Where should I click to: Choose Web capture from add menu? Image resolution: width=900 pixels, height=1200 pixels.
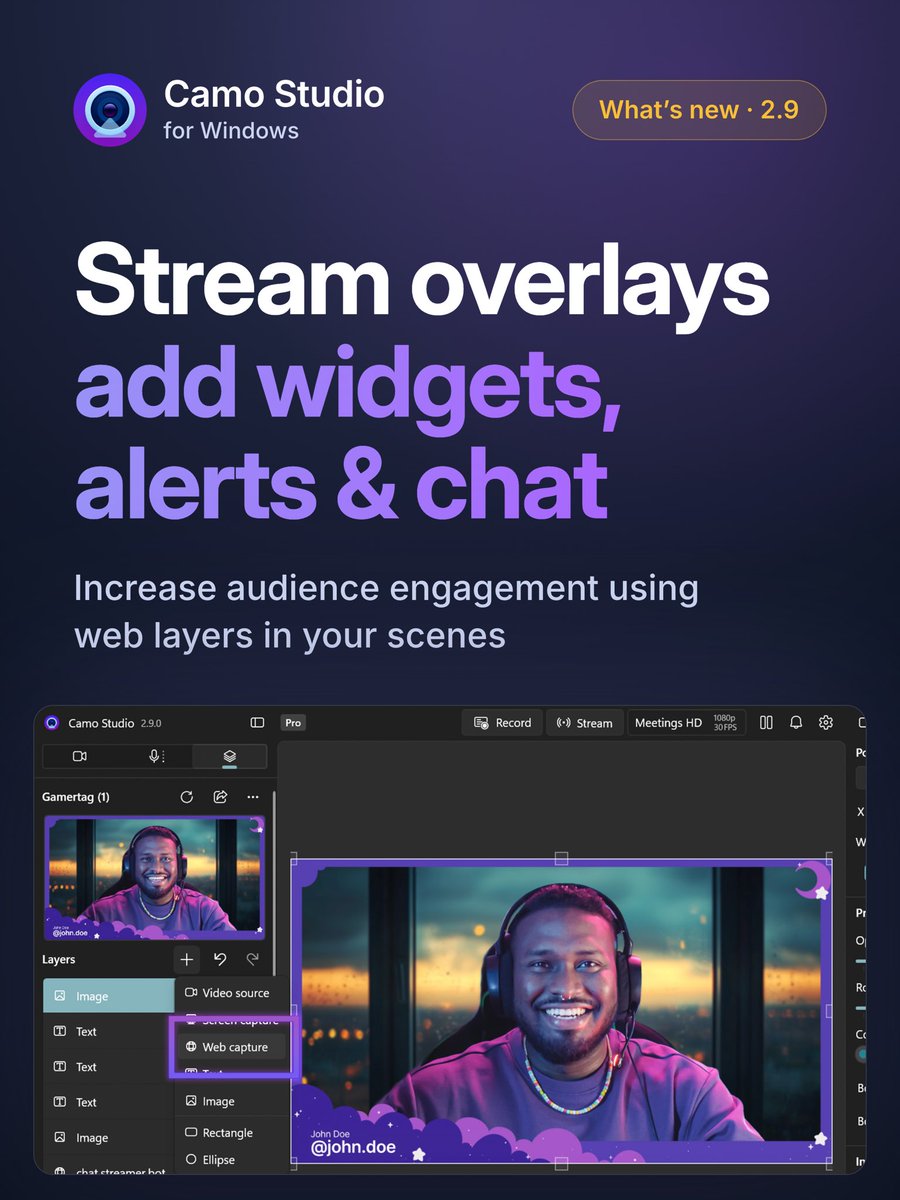(x=231, y=1047)
